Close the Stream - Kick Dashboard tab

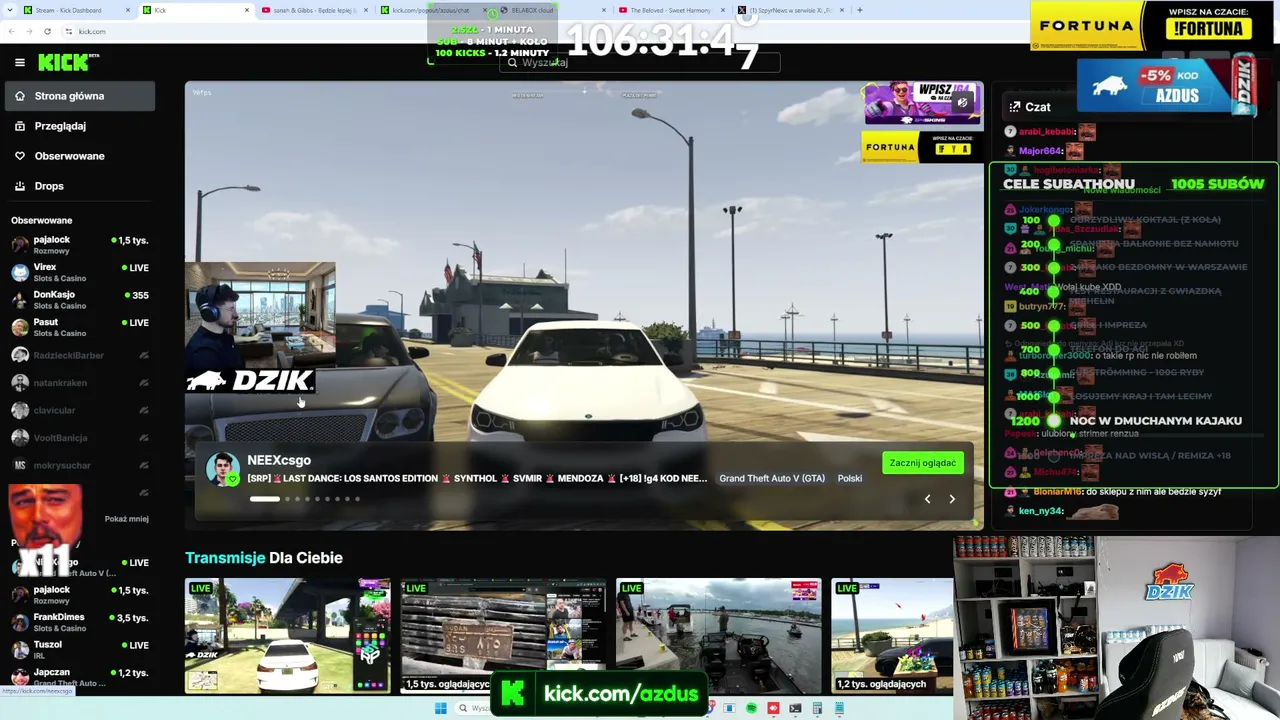point(128,10)
